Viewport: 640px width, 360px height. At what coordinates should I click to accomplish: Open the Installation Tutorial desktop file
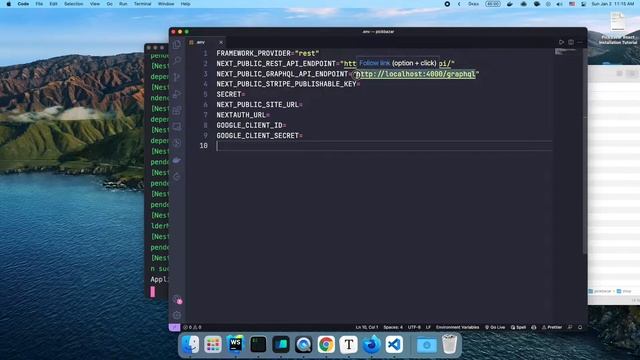pyautogui.click(x=618, y=28)
